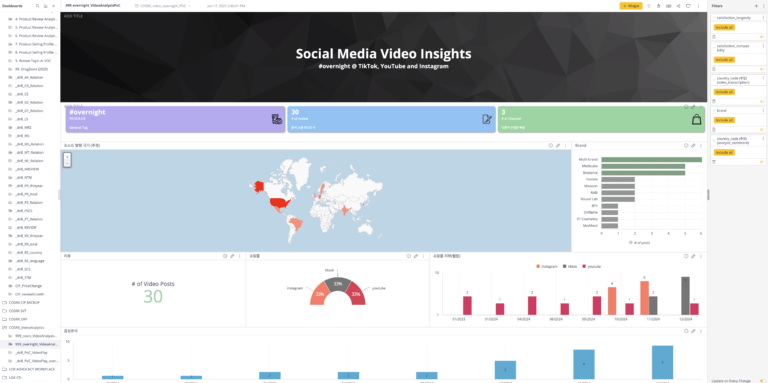Search dashboards using the magnifier icon
This screenshot has width=768, height=383.
point(38,6)
